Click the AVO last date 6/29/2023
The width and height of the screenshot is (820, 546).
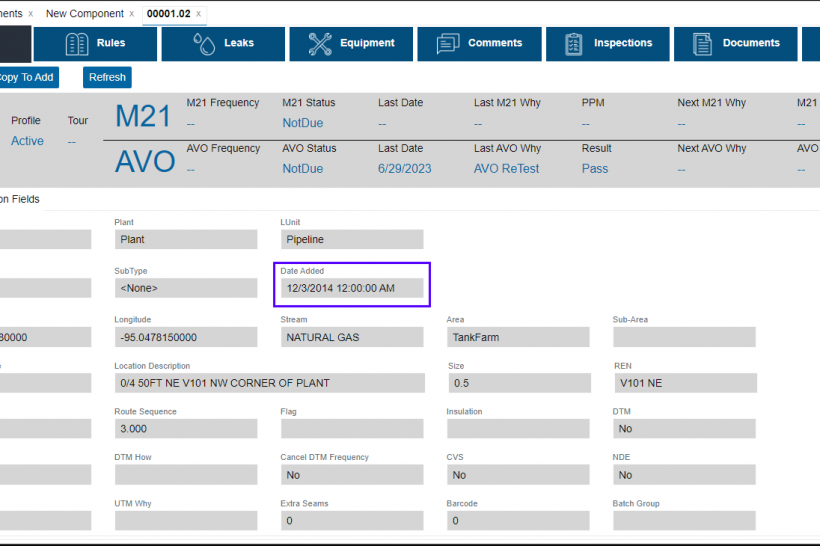404,169
